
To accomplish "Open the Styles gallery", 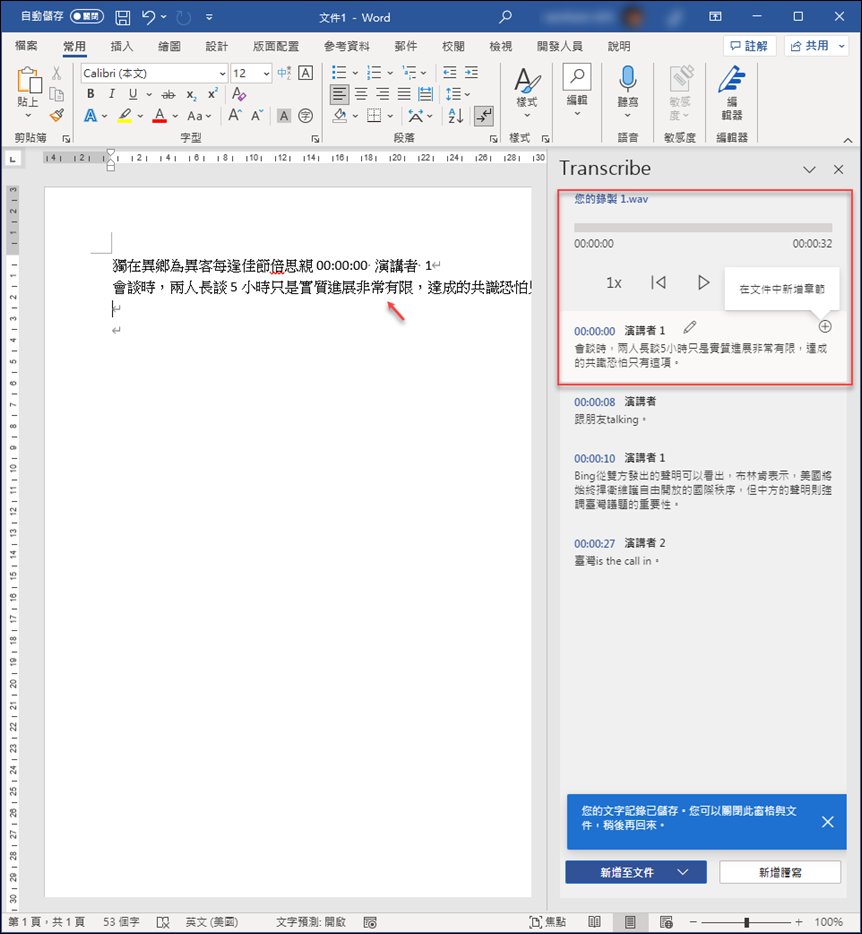I will (527, 92).
